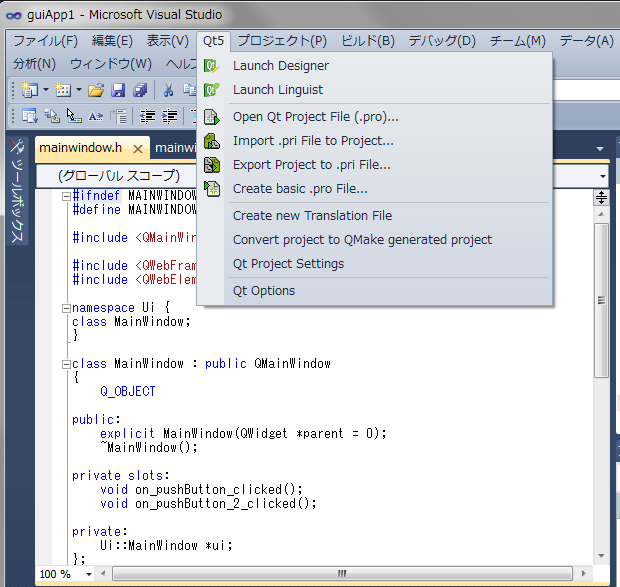The height and width of the screenshot is (587, 620).
Task: Click the Save icon in the toolbar
Action: click(118, 90)
